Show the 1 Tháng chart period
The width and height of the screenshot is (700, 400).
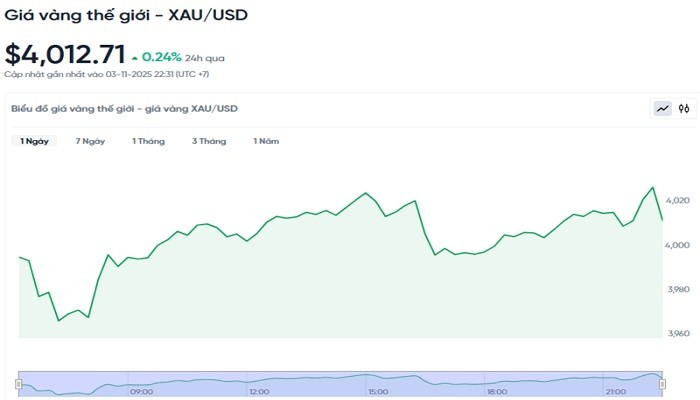[x=148, y=141]
